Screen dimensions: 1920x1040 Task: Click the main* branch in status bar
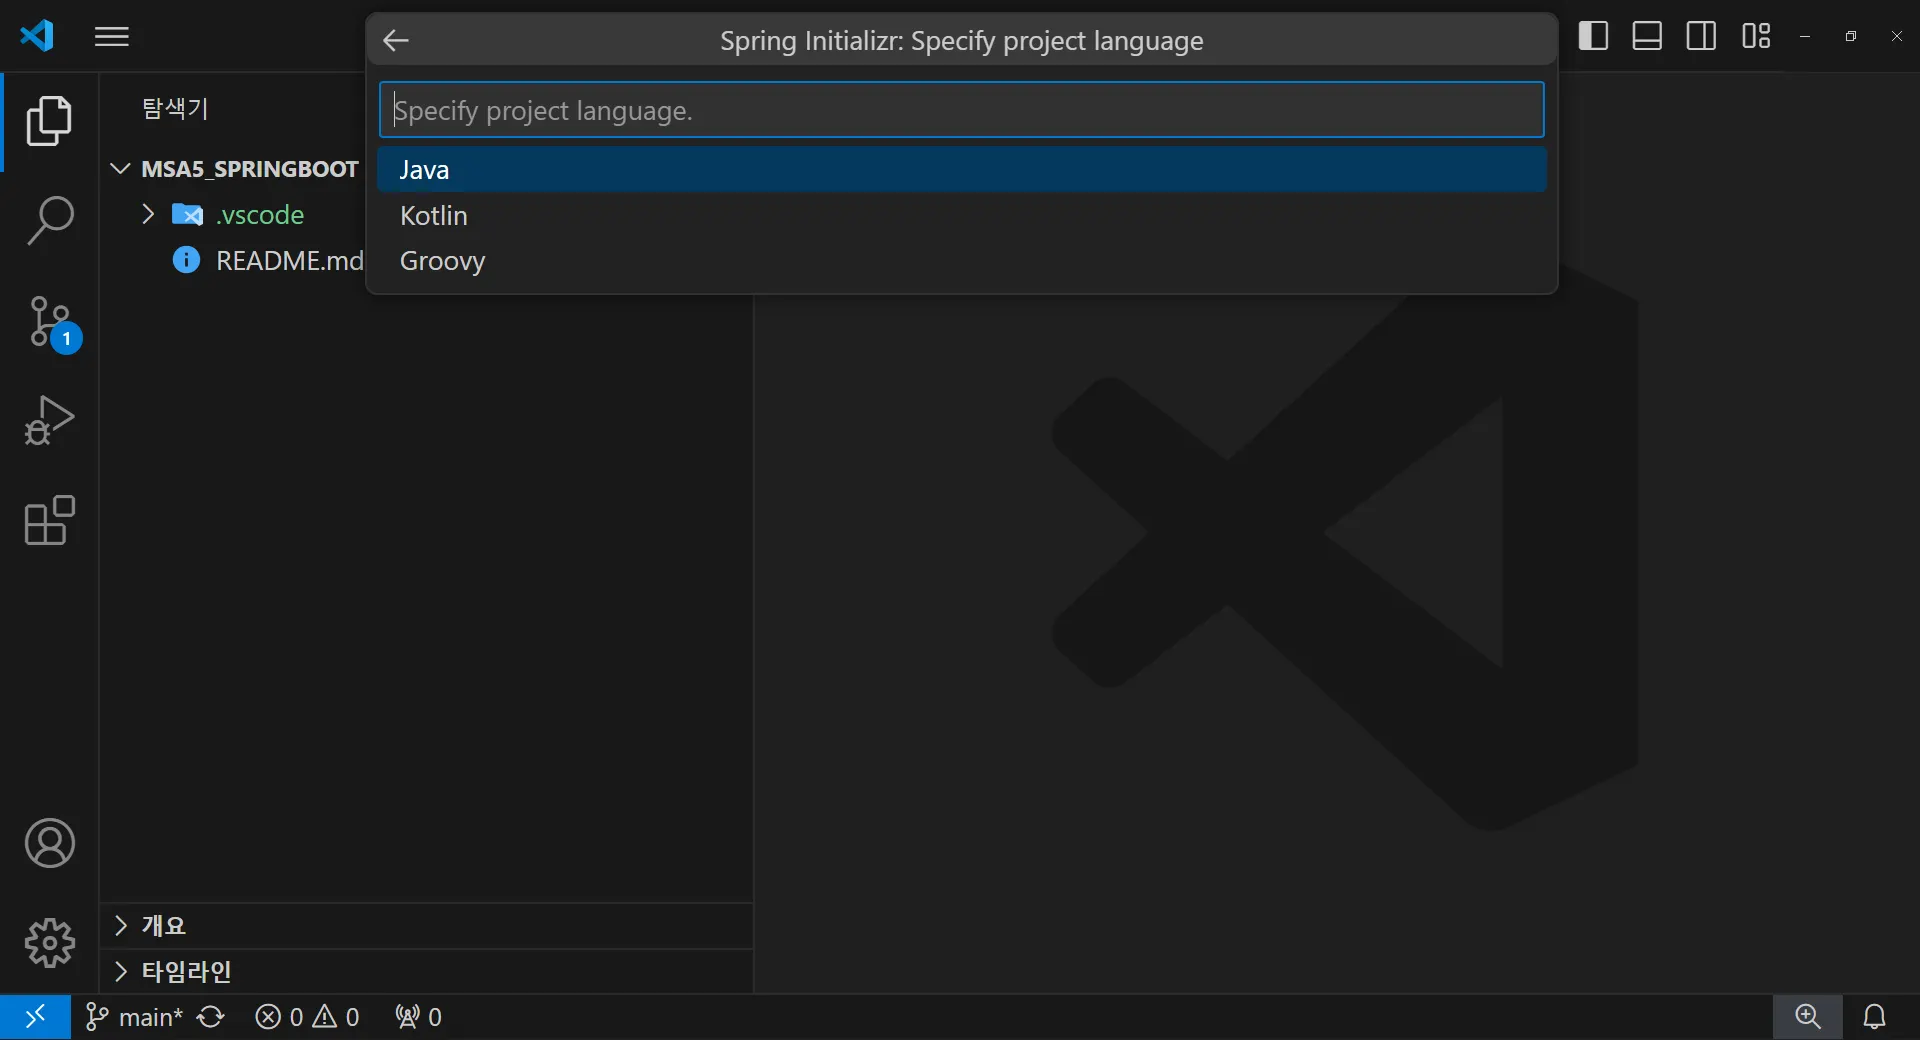(135, 1017)
